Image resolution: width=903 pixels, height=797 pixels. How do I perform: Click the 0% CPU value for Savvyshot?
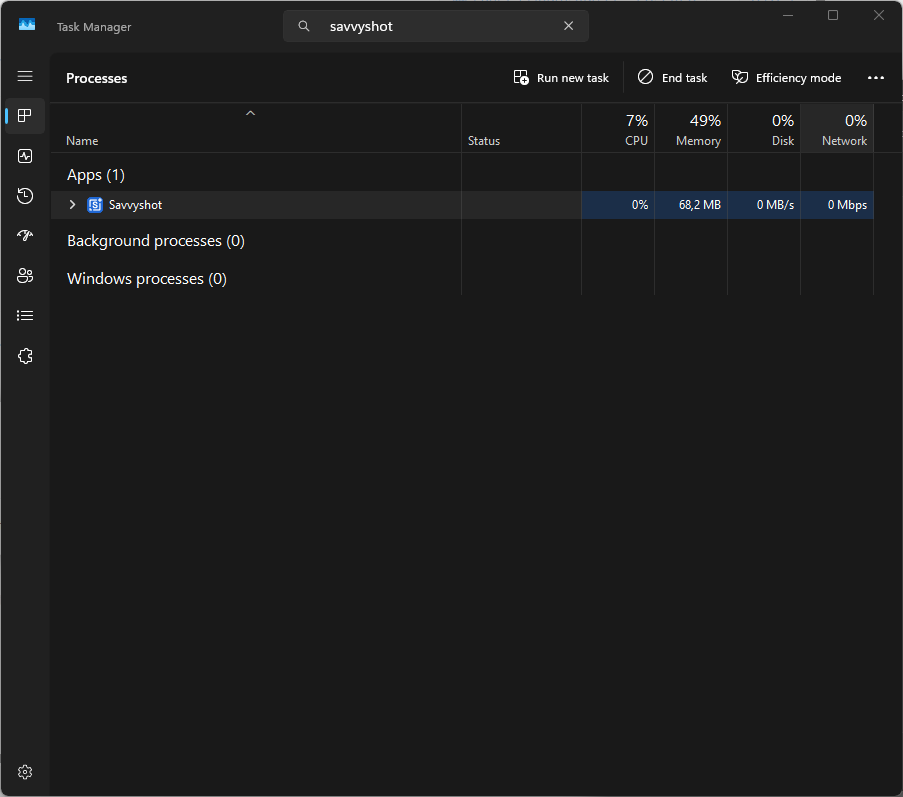pos(640,205)
